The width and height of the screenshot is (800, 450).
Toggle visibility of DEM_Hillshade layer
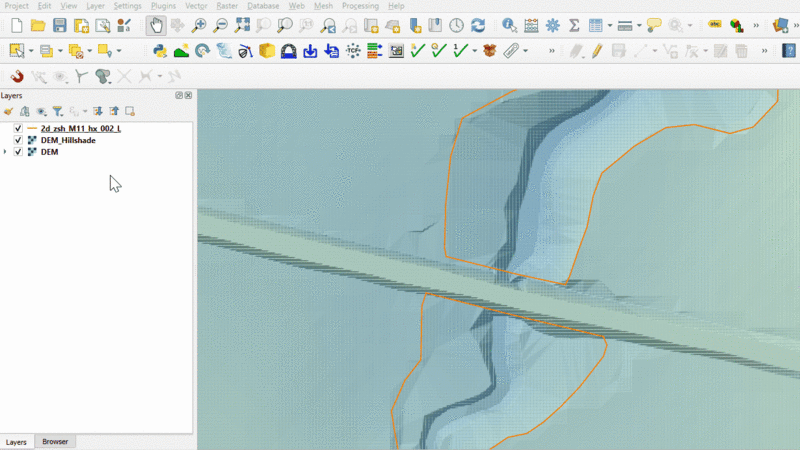point(18,141)
